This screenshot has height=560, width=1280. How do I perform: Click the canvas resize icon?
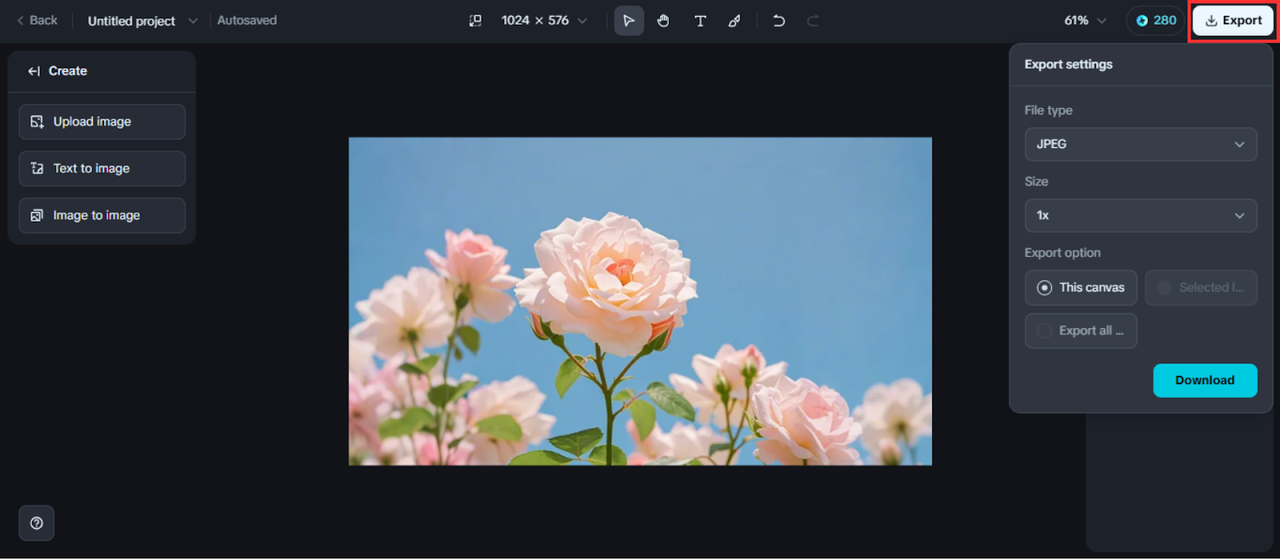[x=476, y=20]
